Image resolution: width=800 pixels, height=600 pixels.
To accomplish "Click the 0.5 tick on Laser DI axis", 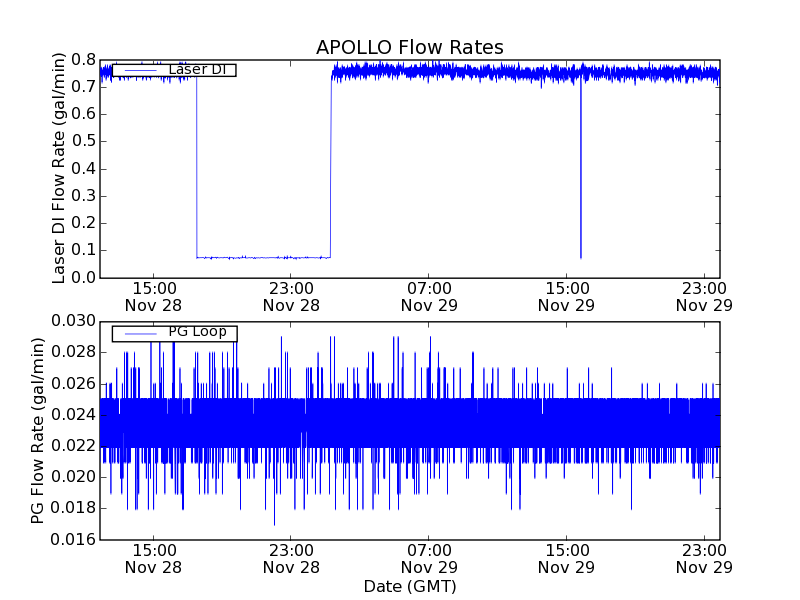I will point(84,141).
